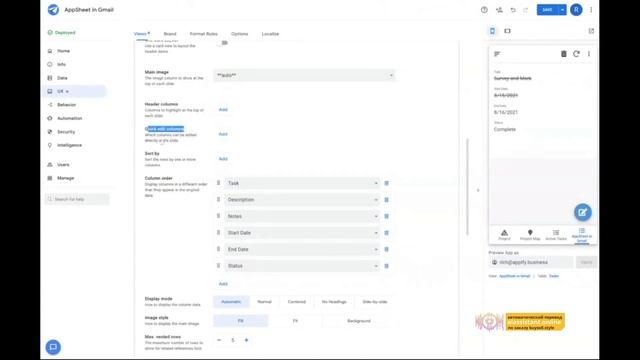Open Data section in left sidebar
This screenshot has width=640, height=360.
[62, 78]
